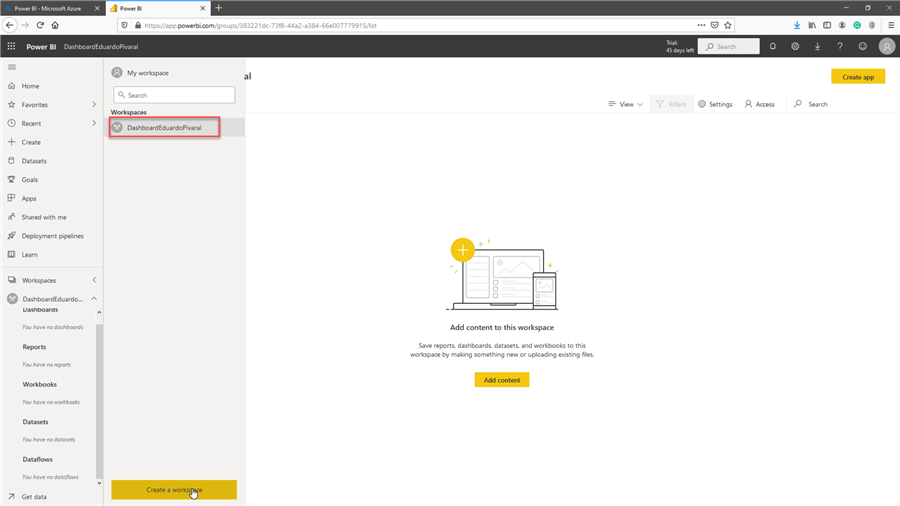Screen dimensions: 900x506
Task: Open Shared with me
Action: 44,217
